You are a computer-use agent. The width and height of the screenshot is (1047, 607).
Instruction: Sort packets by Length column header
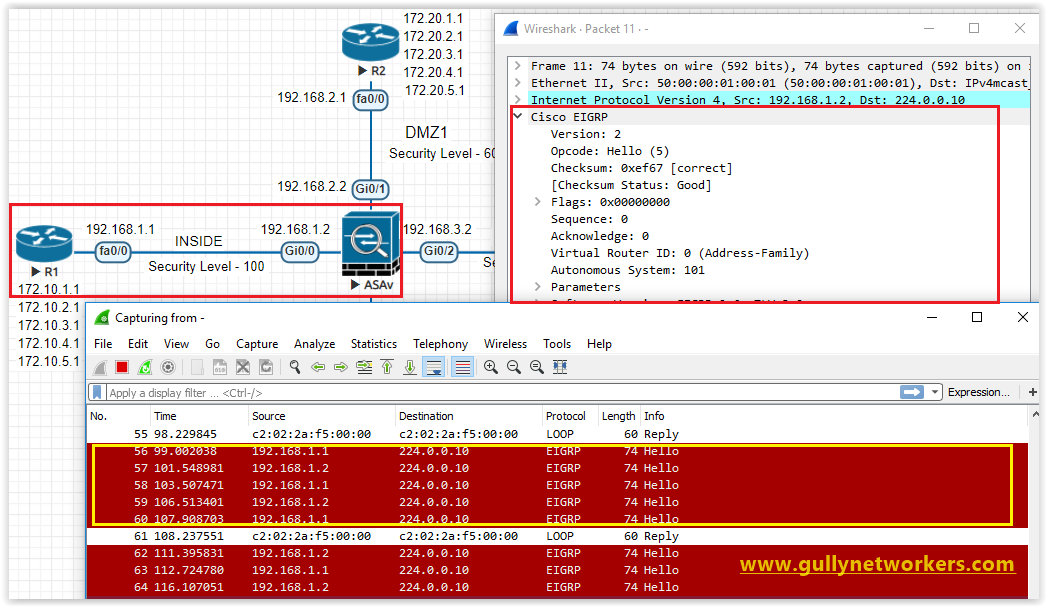[x=618, y=416]
